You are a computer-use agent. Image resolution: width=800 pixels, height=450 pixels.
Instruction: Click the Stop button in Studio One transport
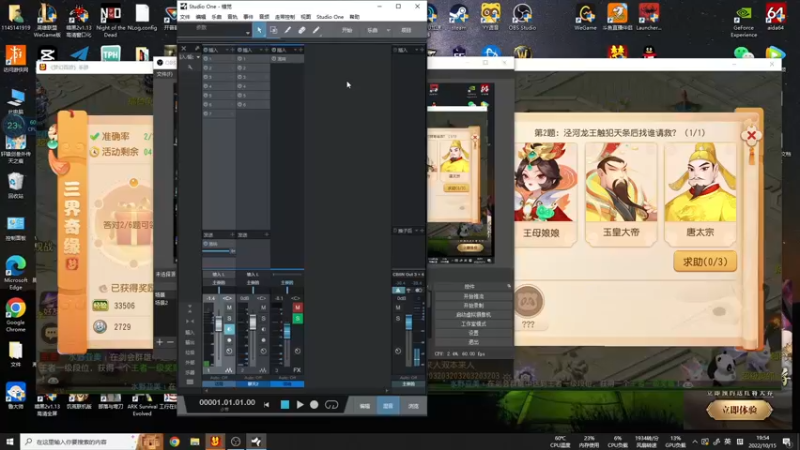(285, 405)
